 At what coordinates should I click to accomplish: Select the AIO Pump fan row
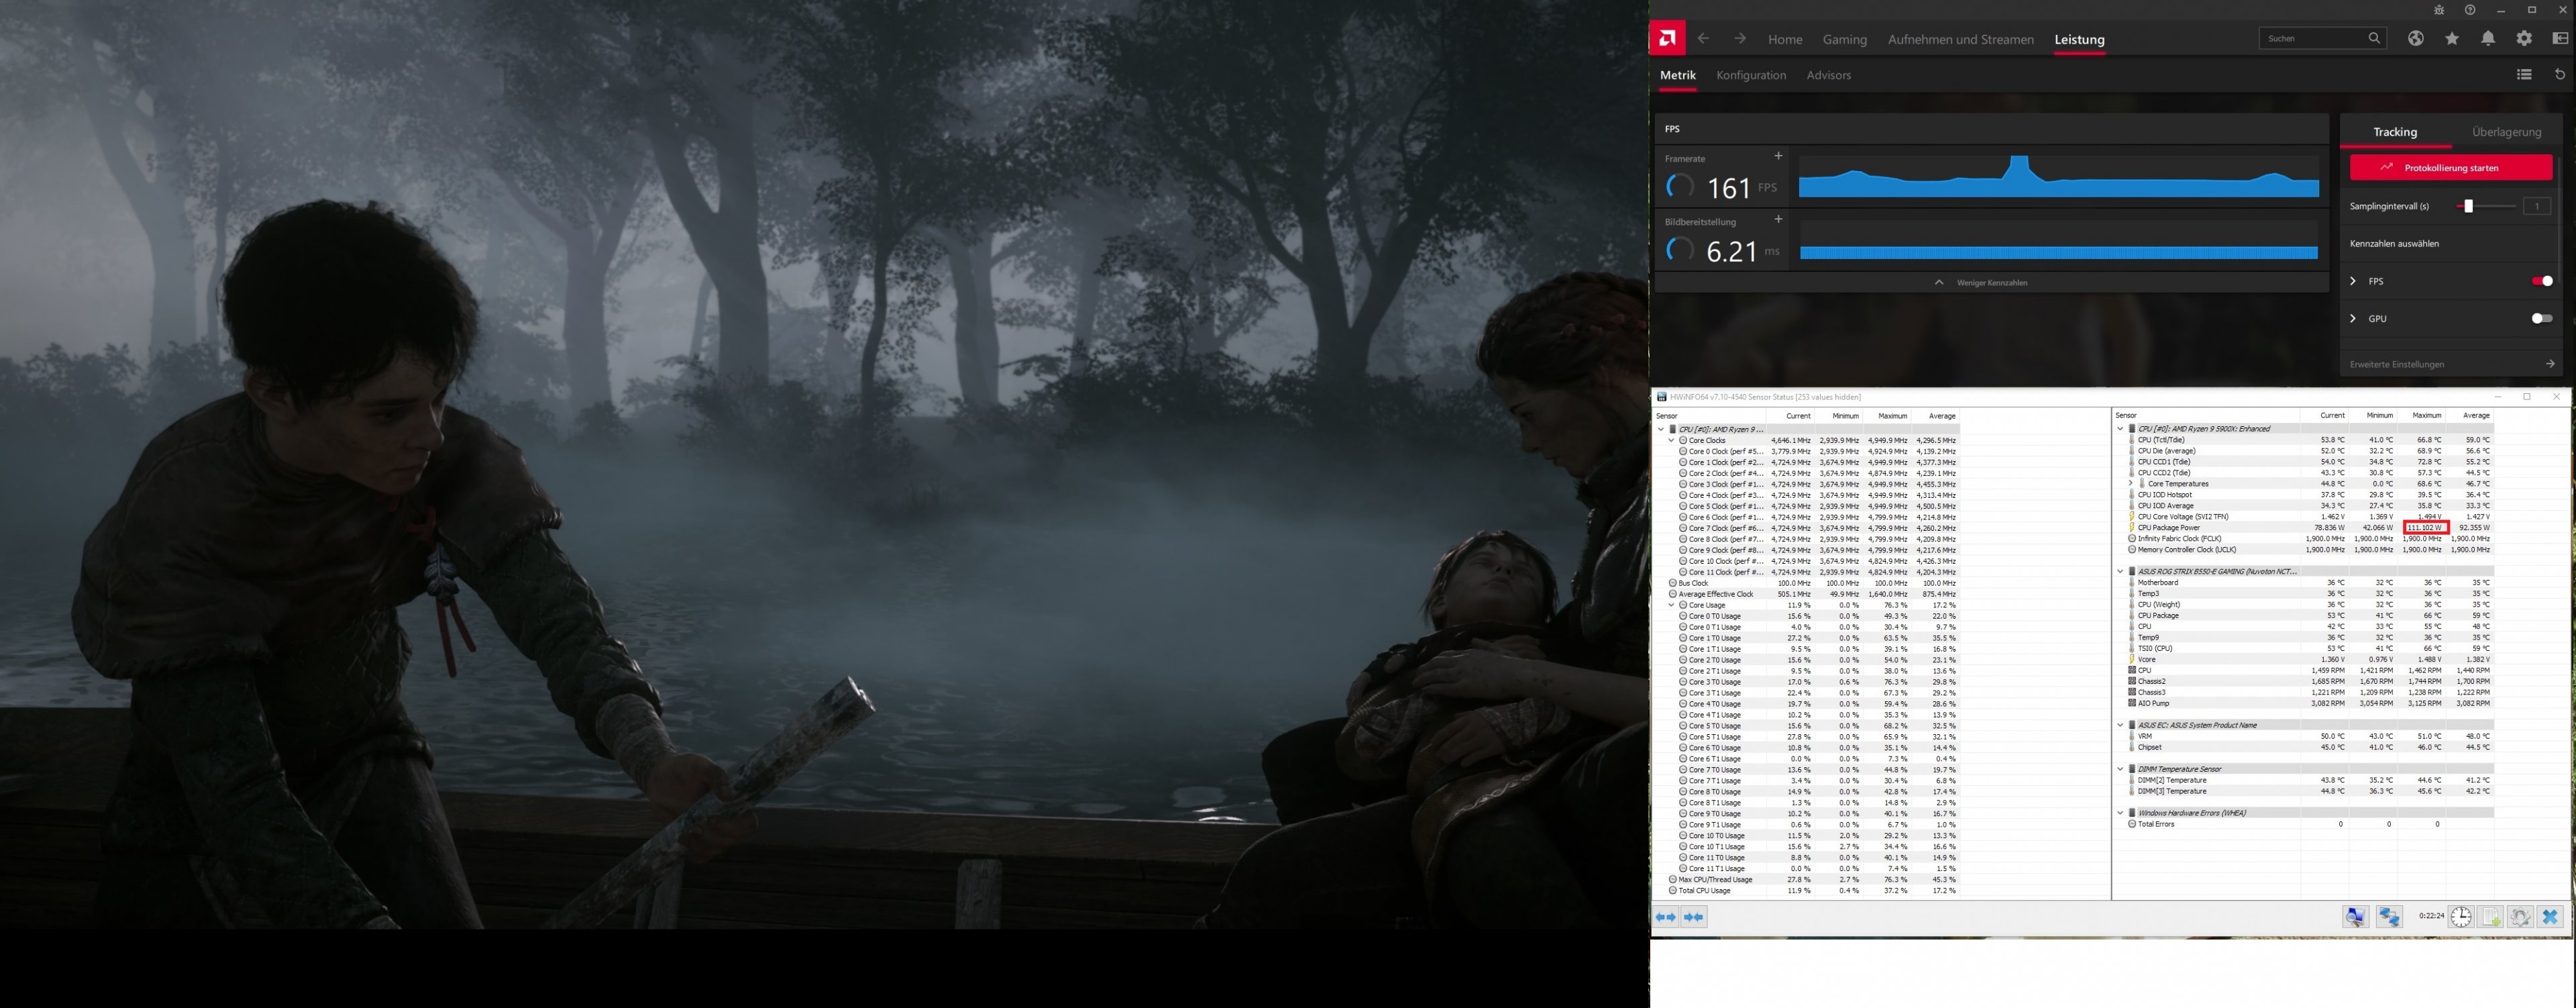pos(2303,703)
